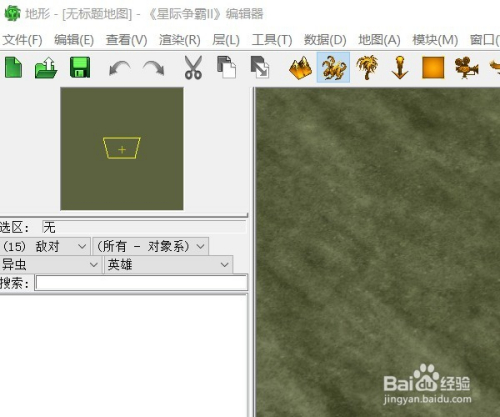This screenshot has height=417, width=500.
Task: Undo the last action
Action: point(120,68)
